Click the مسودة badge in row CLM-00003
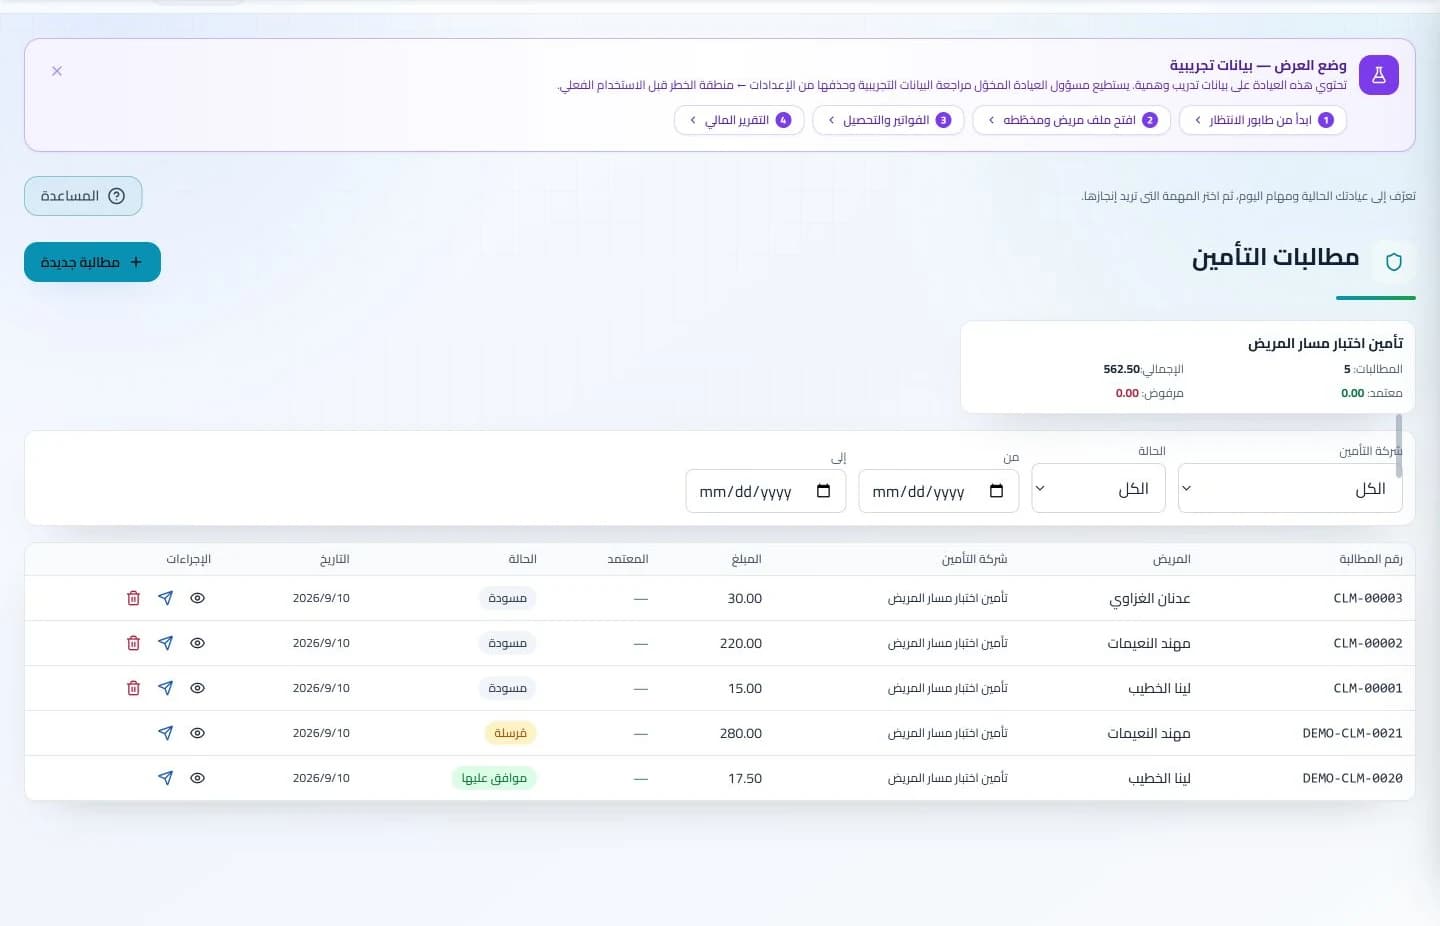 coord(507,598)
